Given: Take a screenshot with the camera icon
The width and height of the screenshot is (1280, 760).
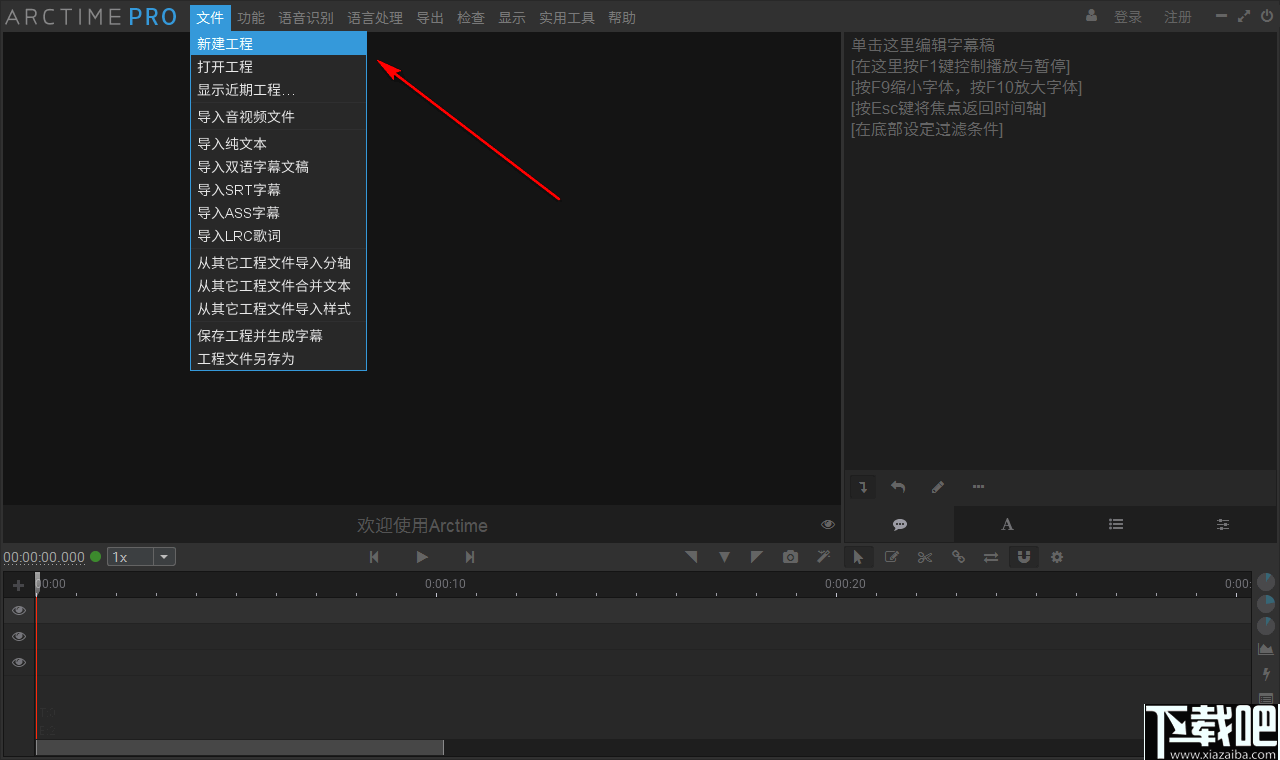Looking at the screenshot, I should coord(790,557).
